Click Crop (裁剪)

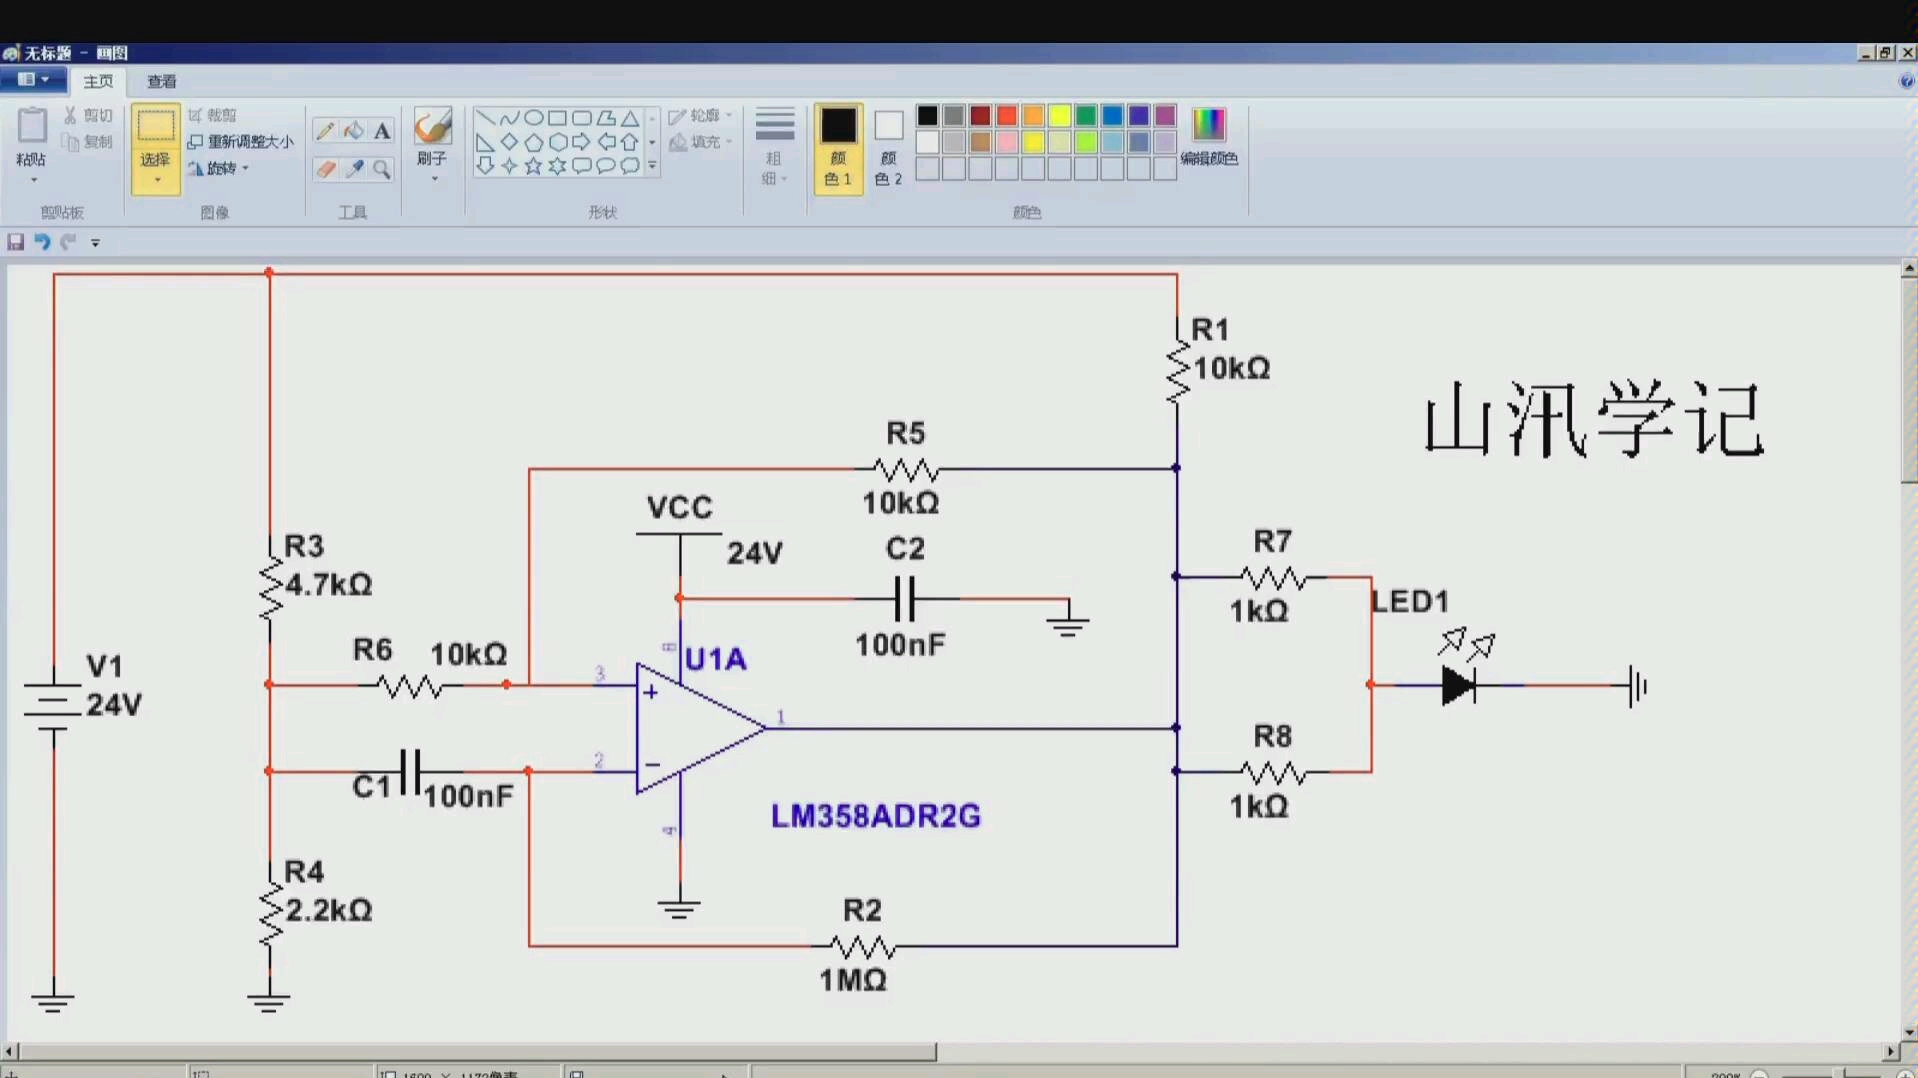(x=213, y=116)
